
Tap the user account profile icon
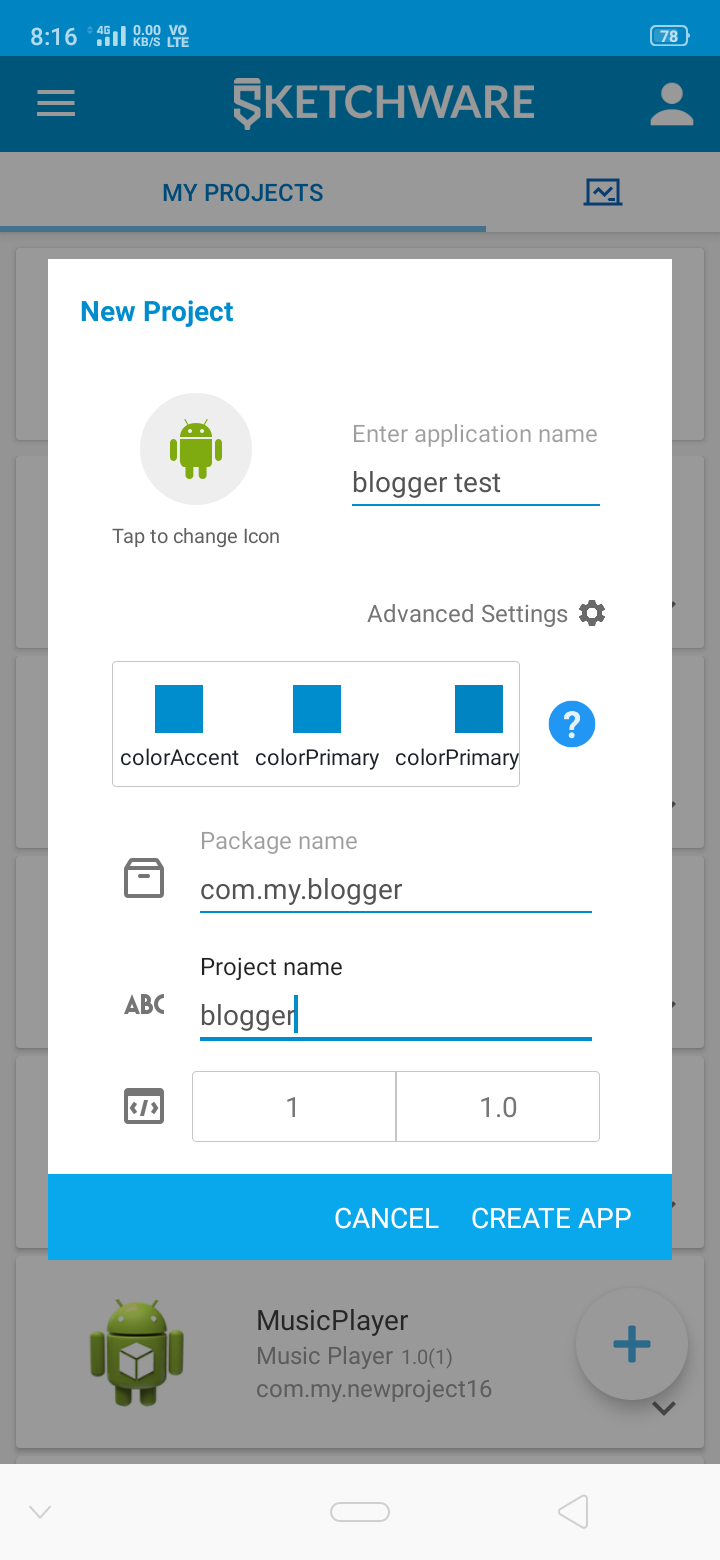(x=671, y=104)
